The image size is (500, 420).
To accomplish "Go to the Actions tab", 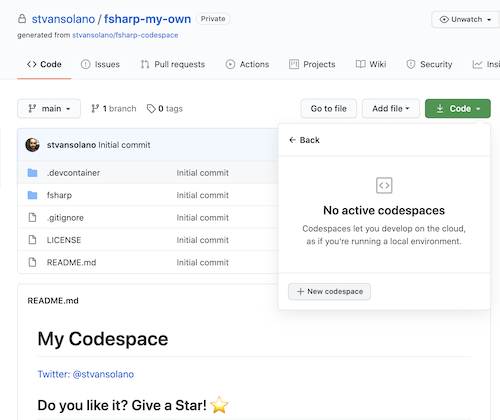I will tap(247, 64).
